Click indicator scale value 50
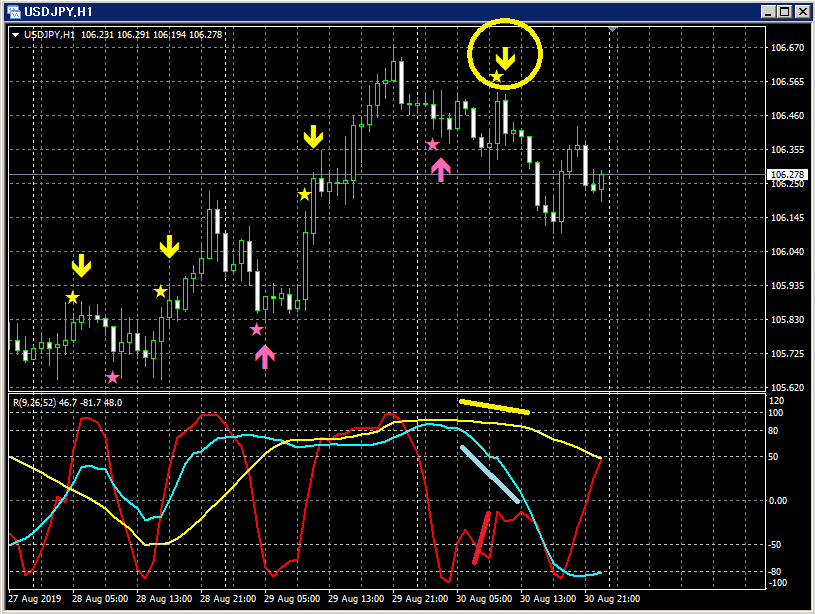The image size is (815, 614). [x=773, y=456]
